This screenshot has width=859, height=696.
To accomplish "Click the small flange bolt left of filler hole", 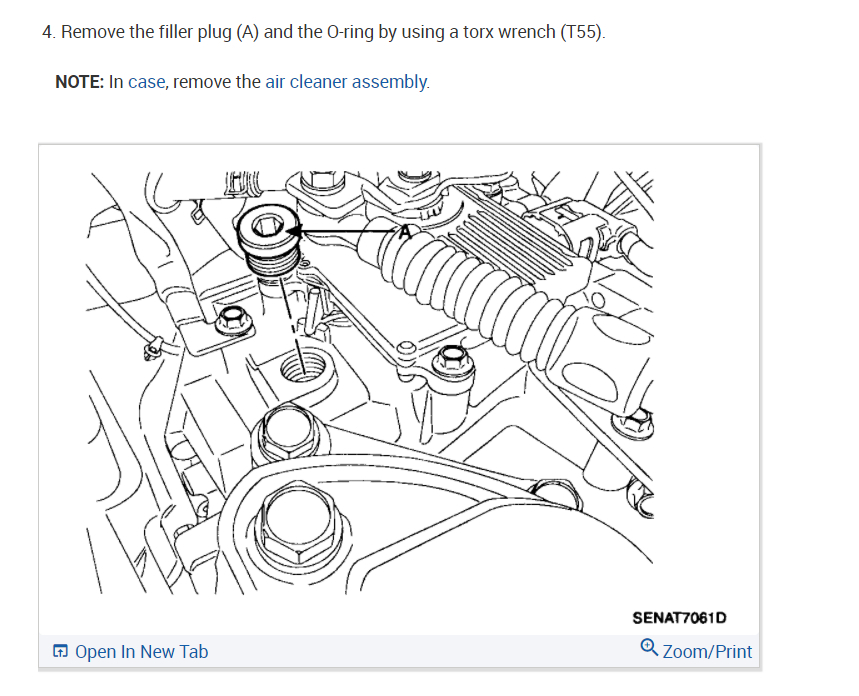I will pyautogui.click(x=230, y=320).
